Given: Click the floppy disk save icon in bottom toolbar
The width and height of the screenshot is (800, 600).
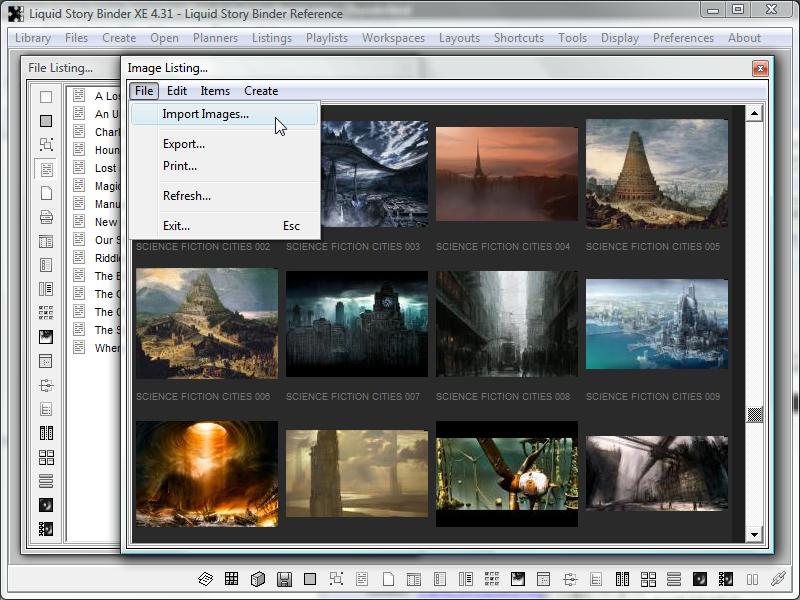Looking at the screenshot, I should [284, 579].
